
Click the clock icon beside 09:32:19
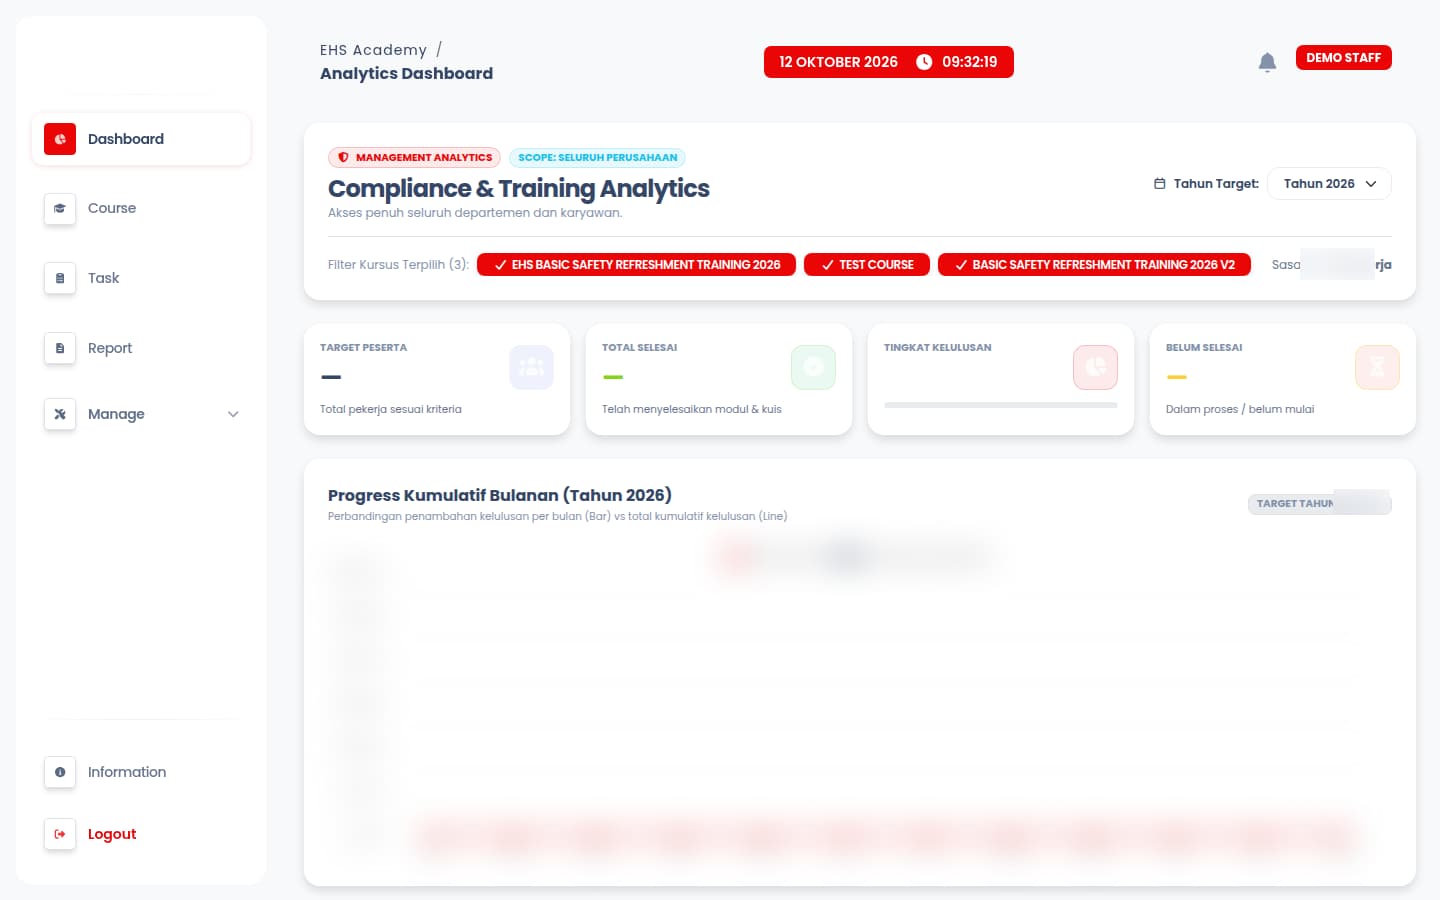point(924,62)
